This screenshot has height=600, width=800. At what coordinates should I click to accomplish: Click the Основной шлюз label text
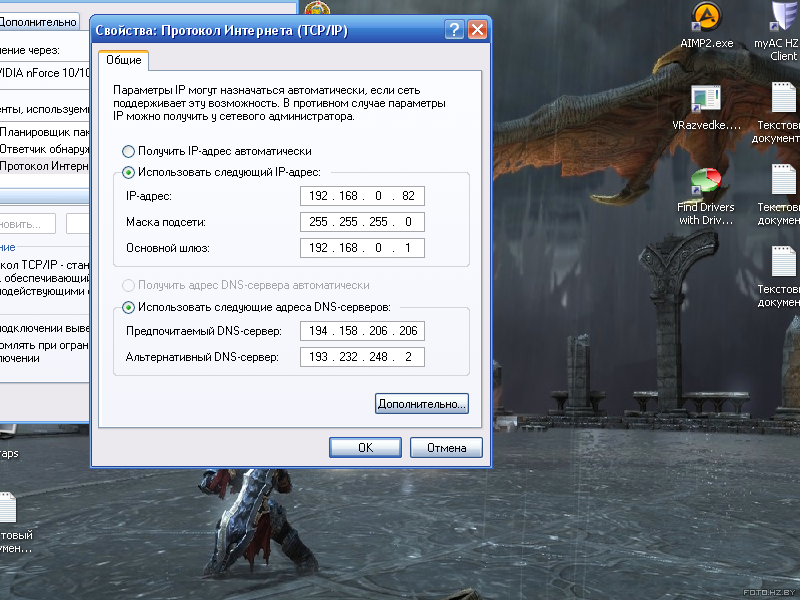(168, 248)
